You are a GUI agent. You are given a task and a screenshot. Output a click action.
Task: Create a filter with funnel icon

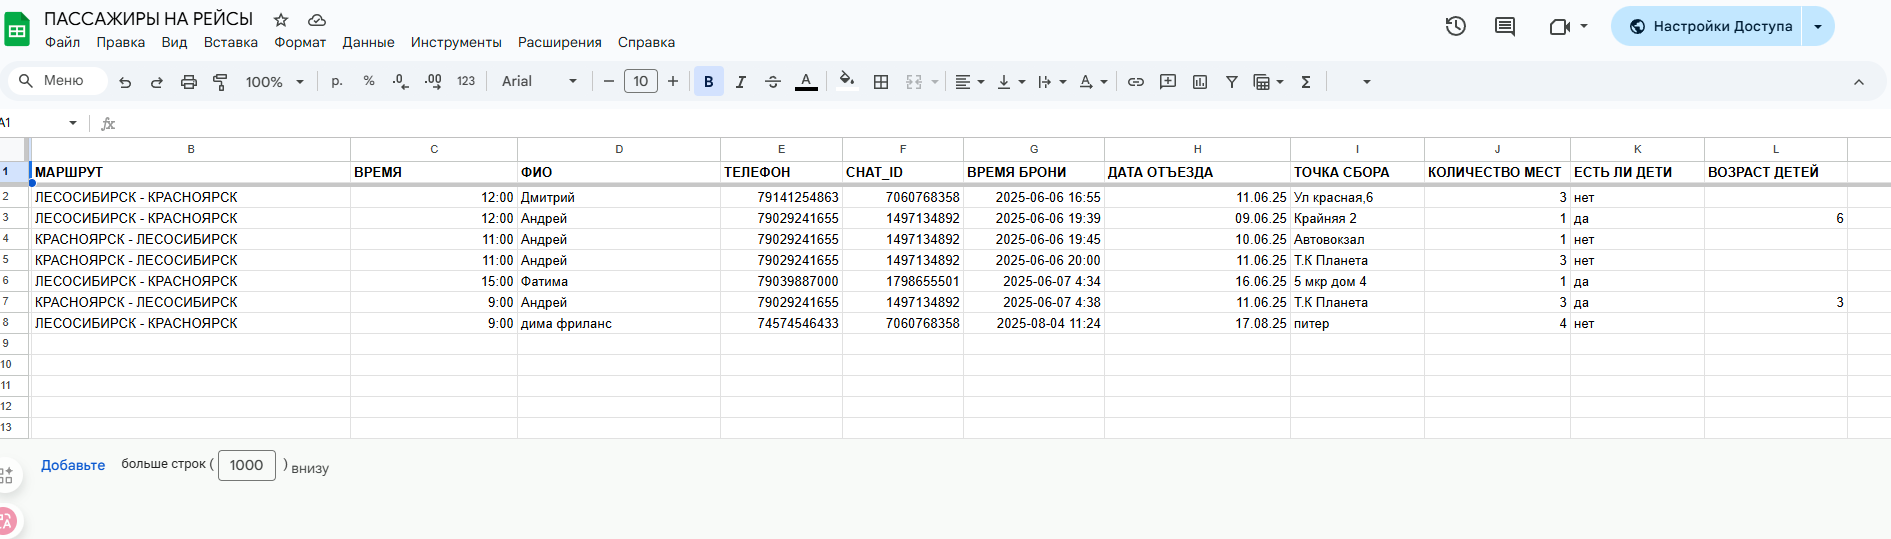tap(1232, 82)
